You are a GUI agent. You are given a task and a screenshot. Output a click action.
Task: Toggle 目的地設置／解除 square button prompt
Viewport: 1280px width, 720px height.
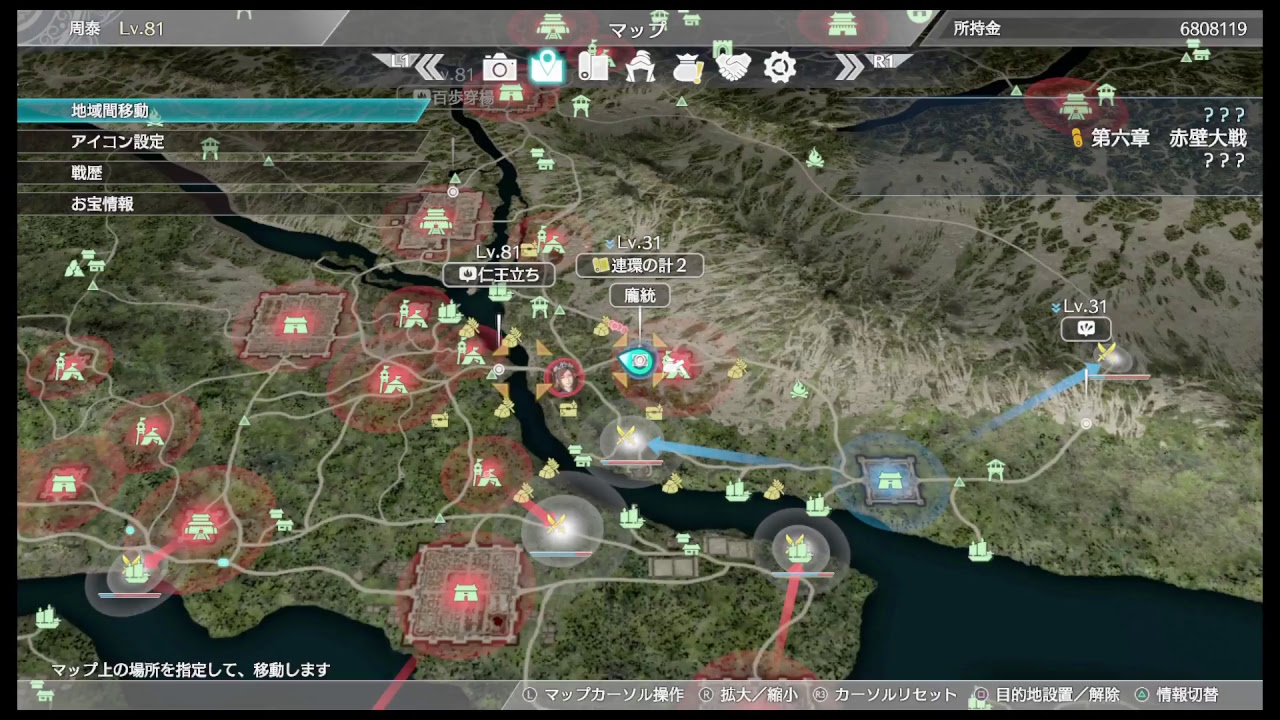pos(1048,695)
